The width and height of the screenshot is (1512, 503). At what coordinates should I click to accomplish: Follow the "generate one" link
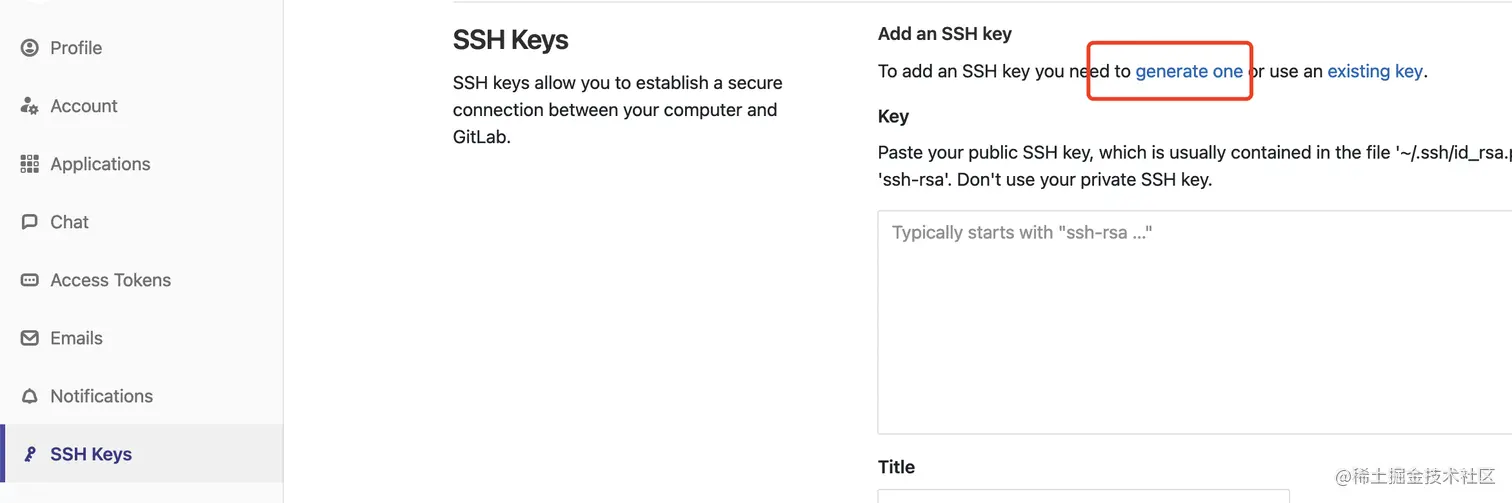click(1189, 71)
